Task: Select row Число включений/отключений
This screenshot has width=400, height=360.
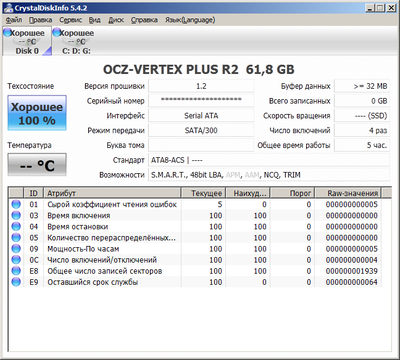Action: 195,260
